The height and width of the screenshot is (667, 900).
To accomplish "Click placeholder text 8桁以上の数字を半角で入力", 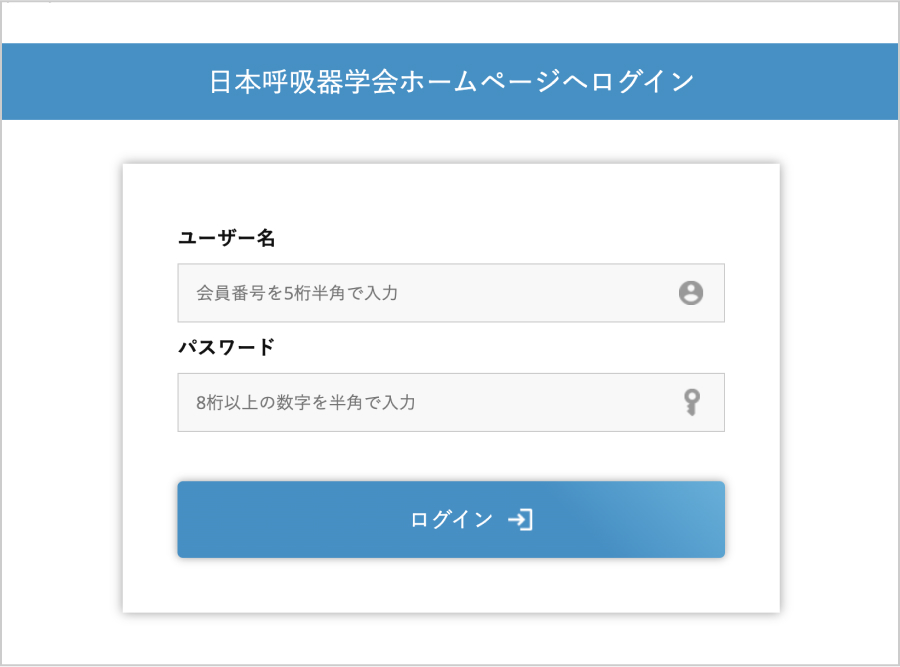I will pos(306,402).
